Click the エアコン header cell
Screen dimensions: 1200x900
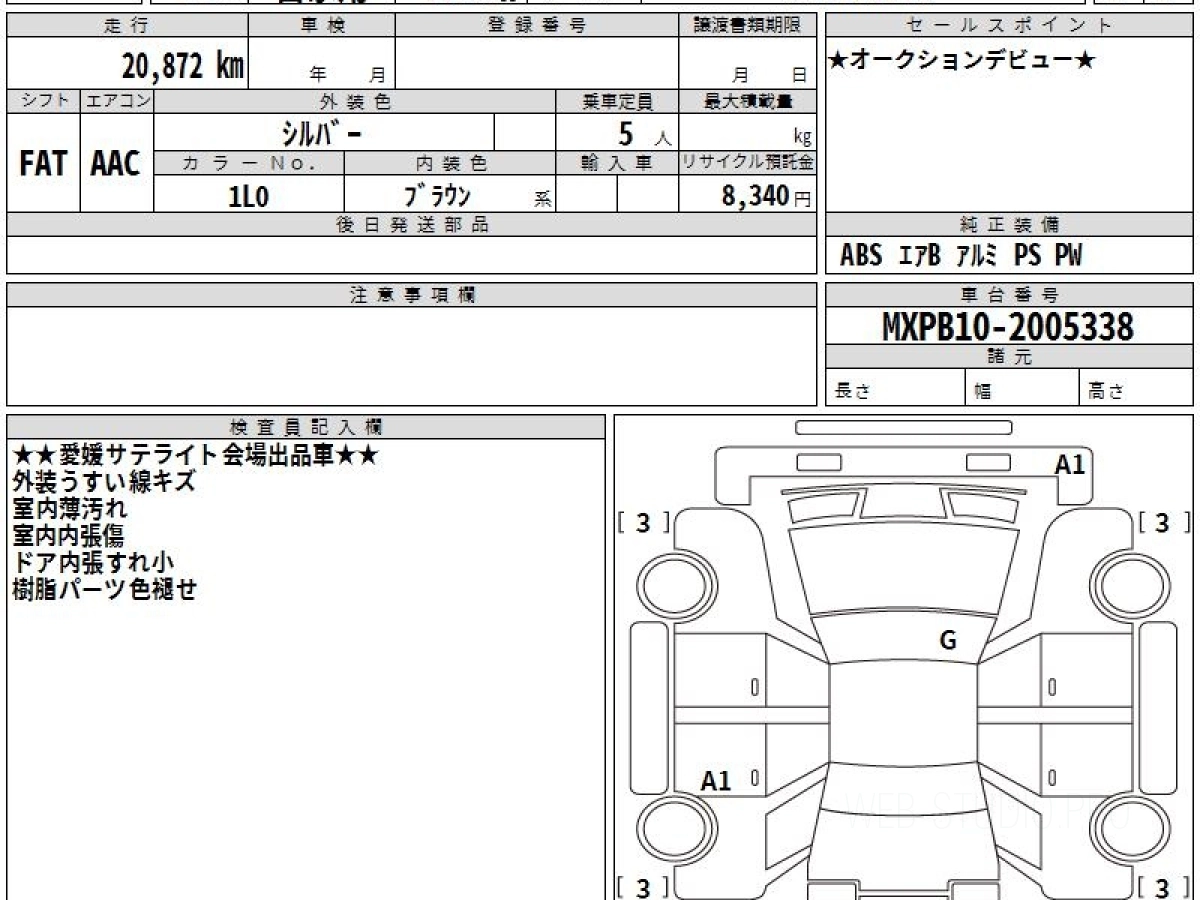(x=116, y=101)
